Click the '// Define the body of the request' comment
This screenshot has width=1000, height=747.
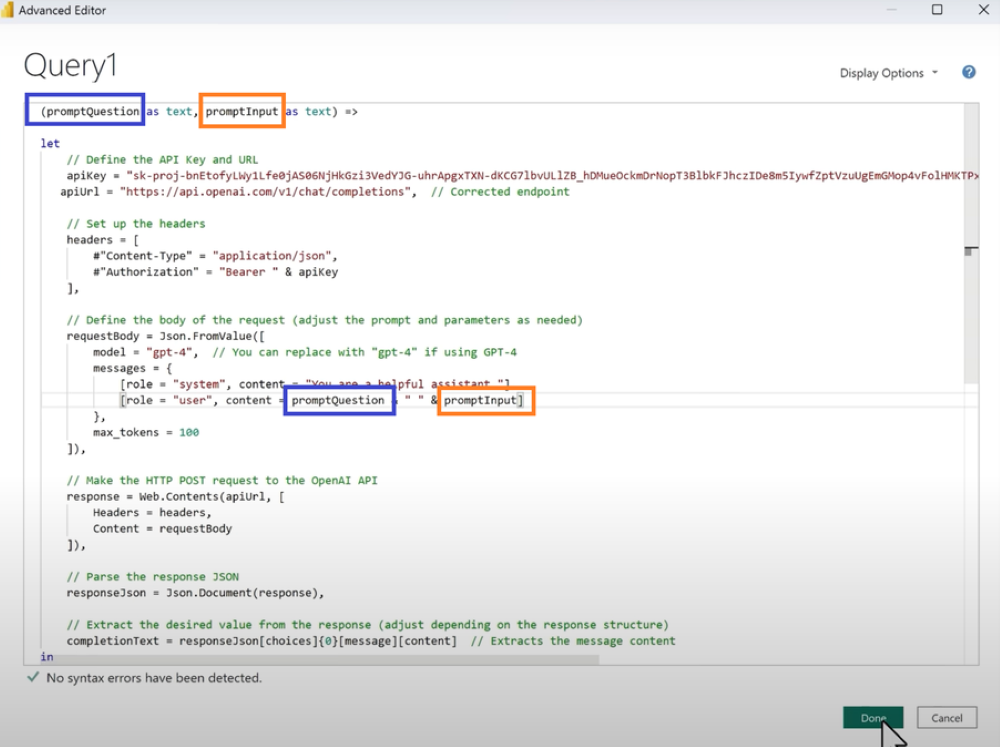pyautogui.click(x=325, y=320)
